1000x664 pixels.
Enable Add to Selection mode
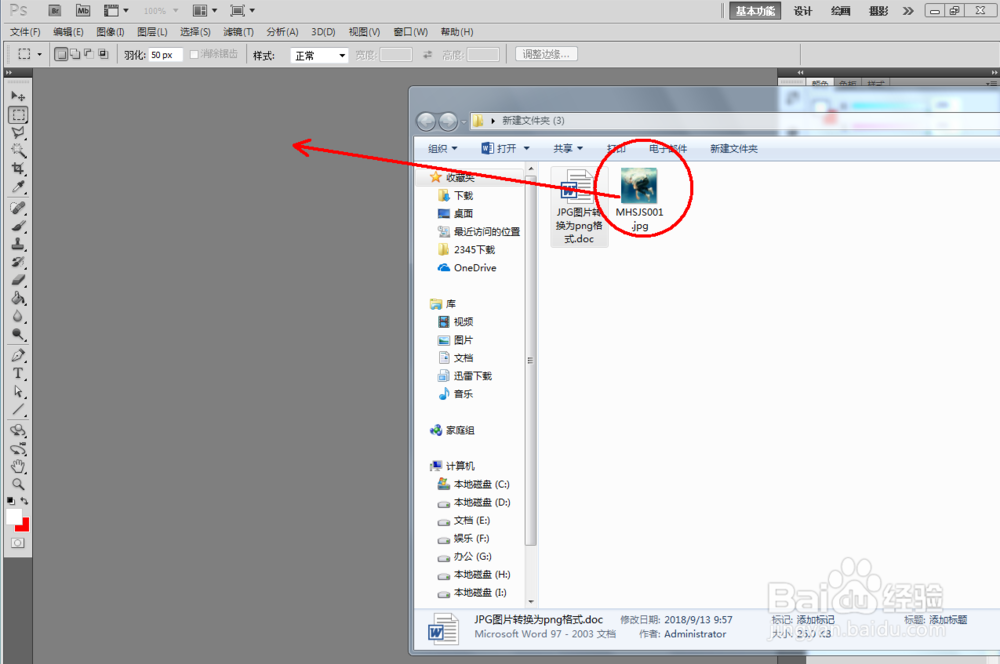75,54
